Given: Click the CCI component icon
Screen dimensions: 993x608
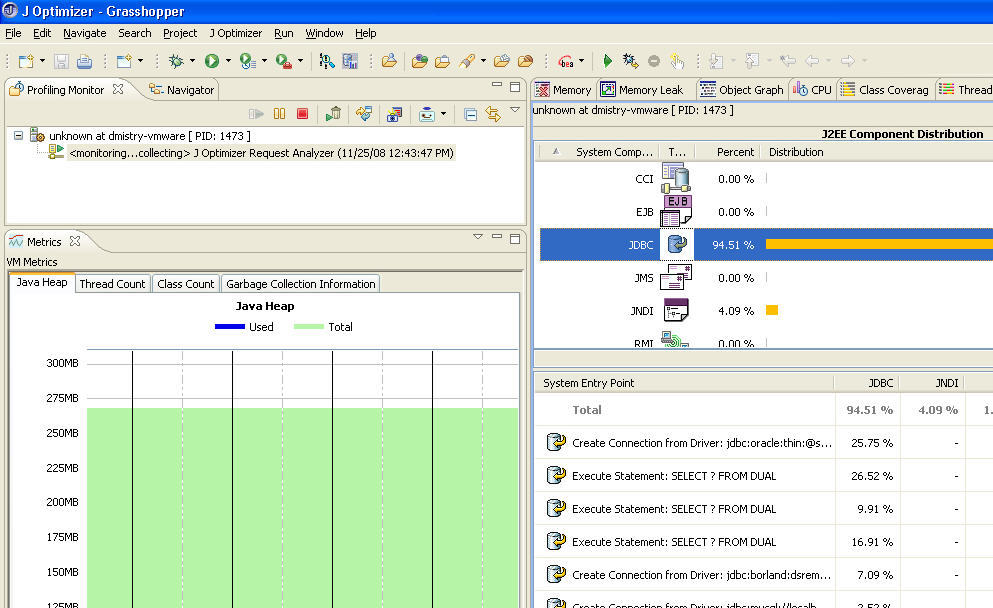Looking at the screenshot, I should pos(676,178).
